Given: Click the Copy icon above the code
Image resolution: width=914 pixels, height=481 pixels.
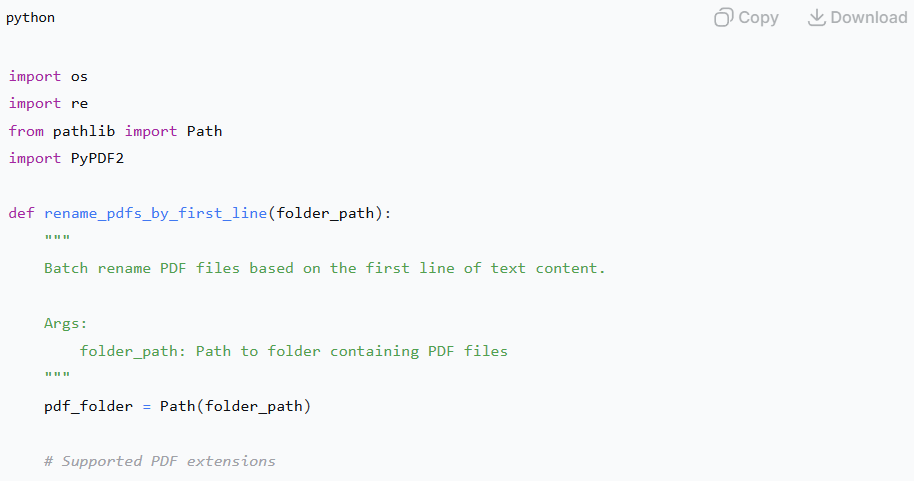Looking at the screenshot, I should 723,17.
